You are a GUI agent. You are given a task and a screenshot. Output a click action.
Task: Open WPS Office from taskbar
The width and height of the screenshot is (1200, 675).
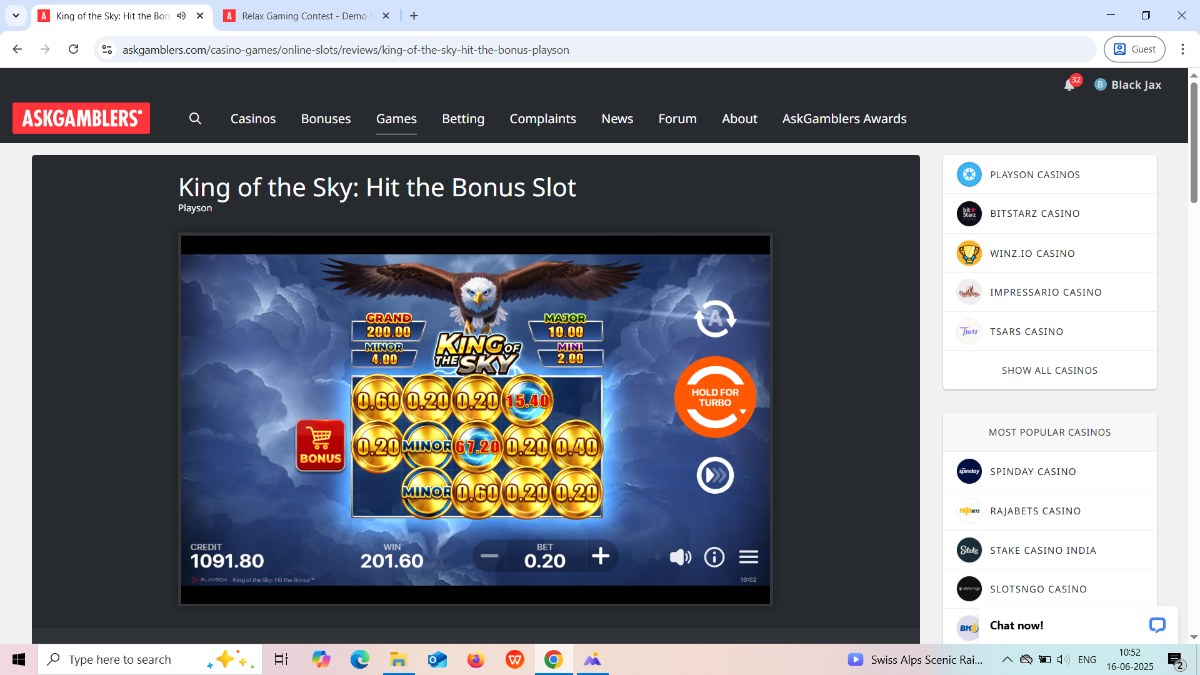coord(514,659)
